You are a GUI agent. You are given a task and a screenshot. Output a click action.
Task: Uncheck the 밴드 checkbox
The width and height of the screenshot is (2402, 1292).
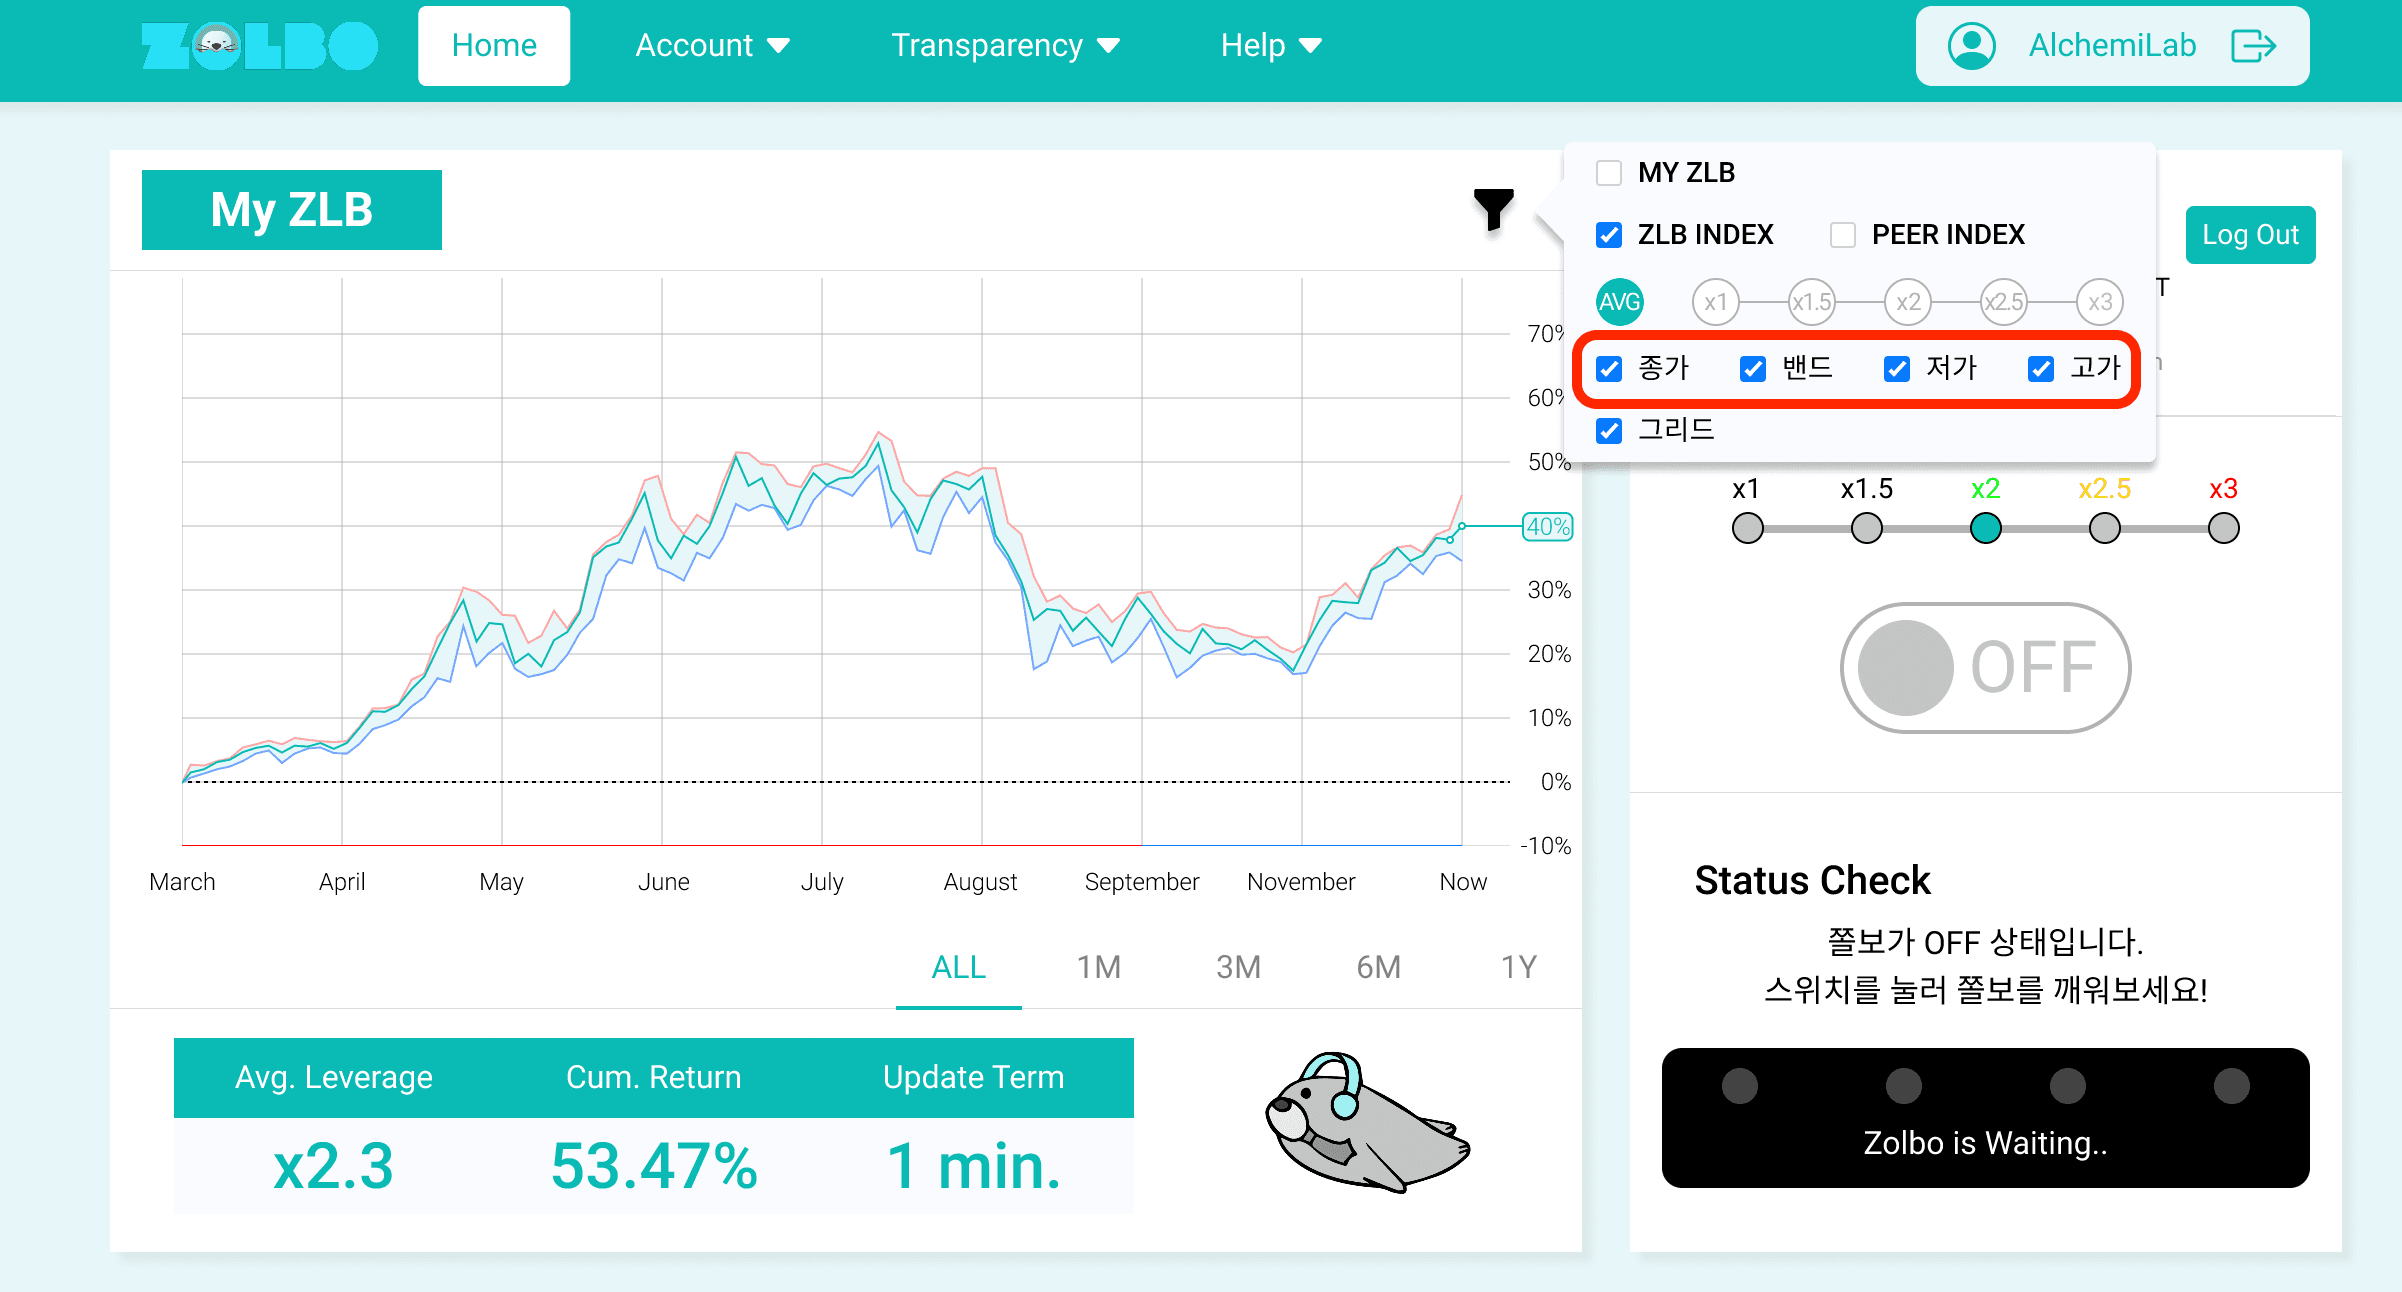(1753, 369)
